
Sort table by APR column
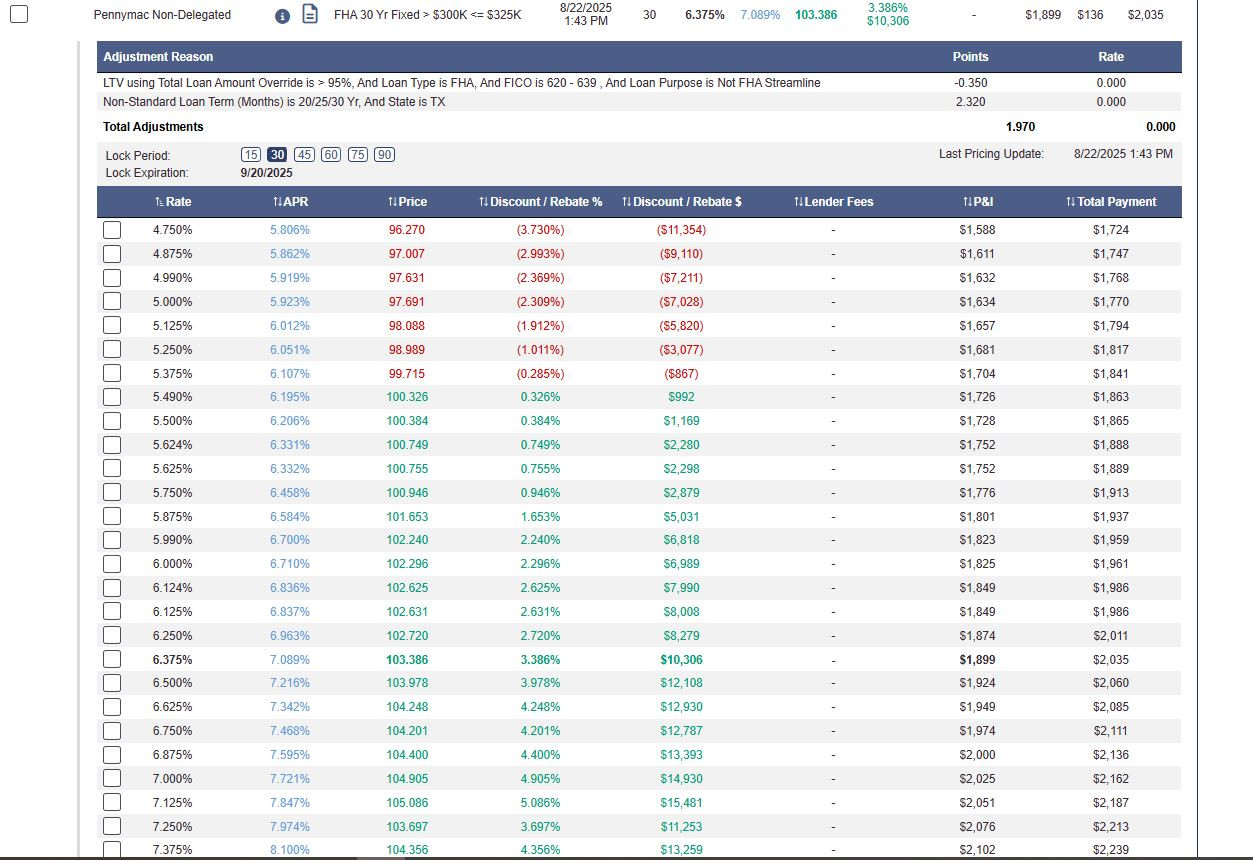point(290,202)
